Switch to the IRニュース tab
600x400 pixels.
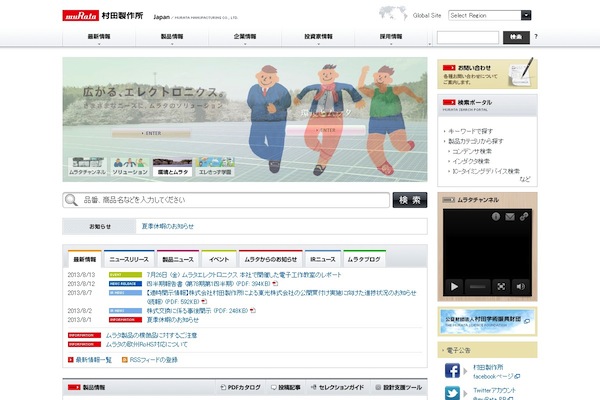[x=323, y=259]
